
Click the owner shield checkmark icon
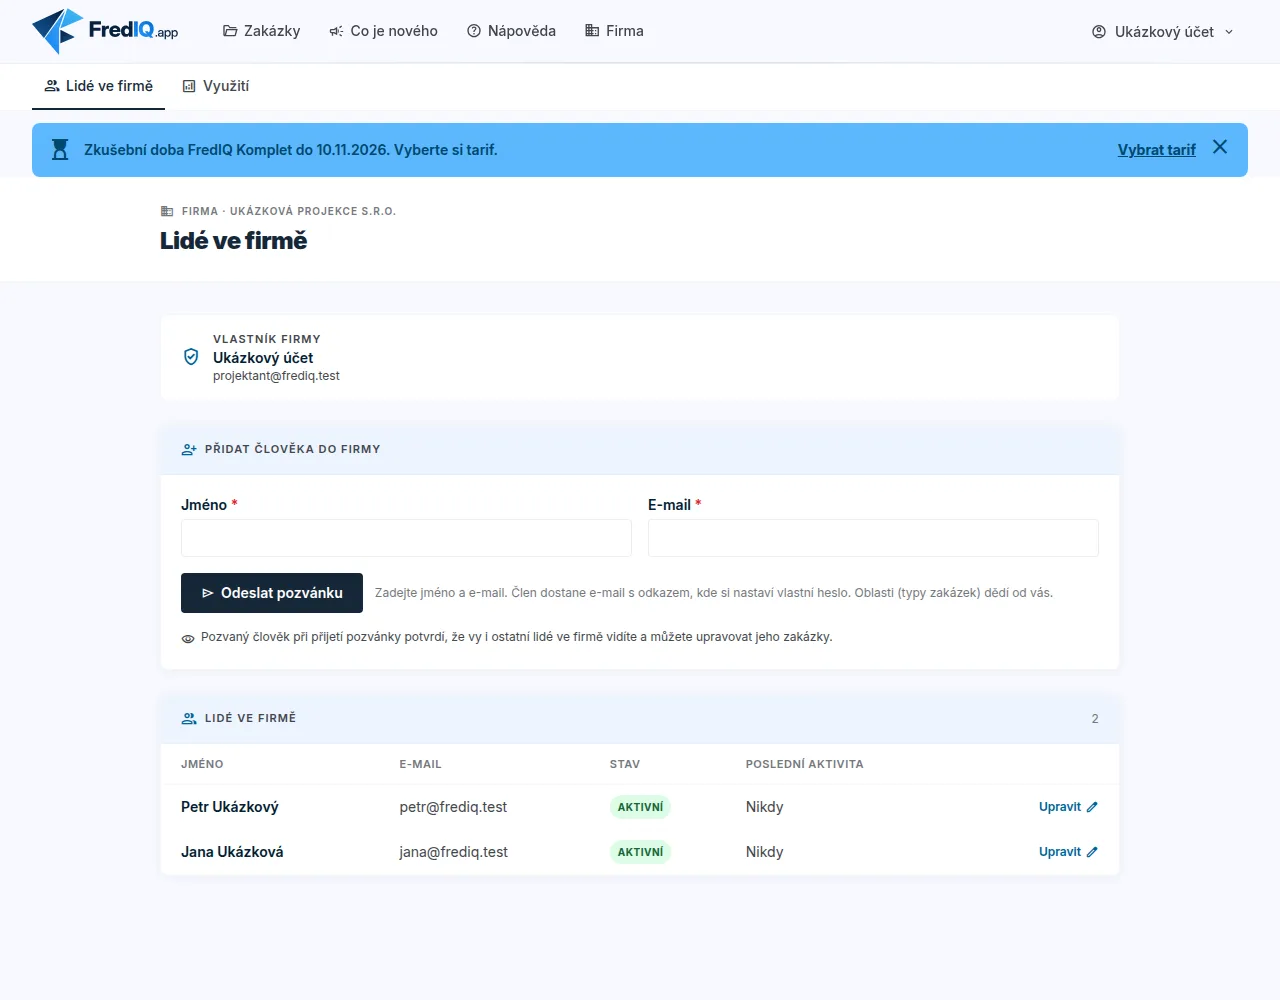(191, 357)
